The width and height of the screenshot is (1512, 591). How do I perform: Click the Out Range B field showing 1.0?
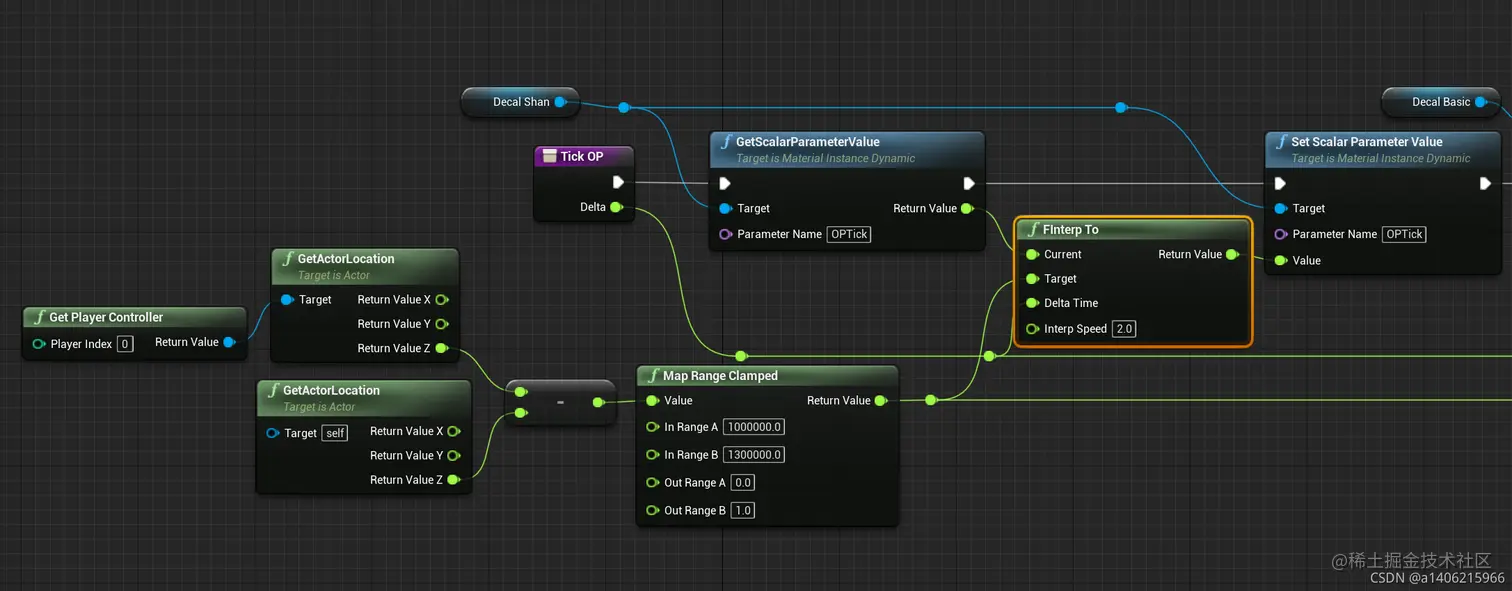pos(742,510)
